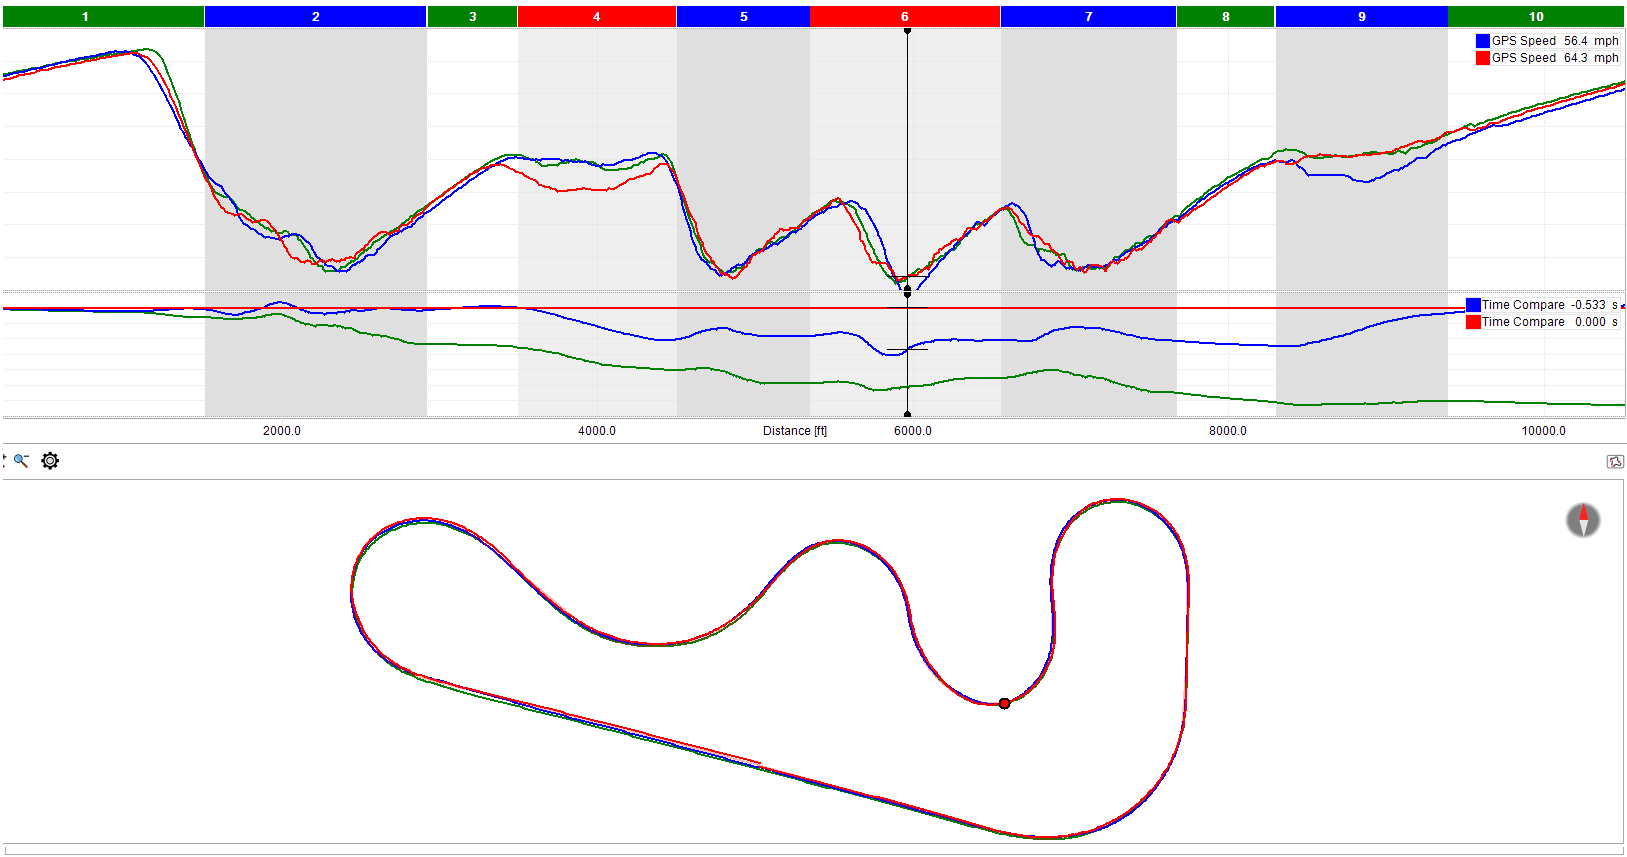
Task: Click the GPS Speed 64.3 mph legend text
Action: (x=1555, y=58)
